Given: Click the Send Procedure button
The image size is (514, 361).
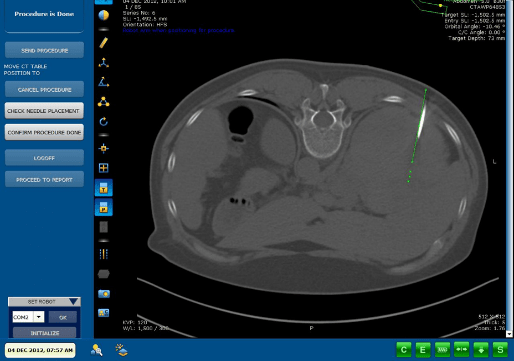Looking at the screenshot, I should (44, 50).
